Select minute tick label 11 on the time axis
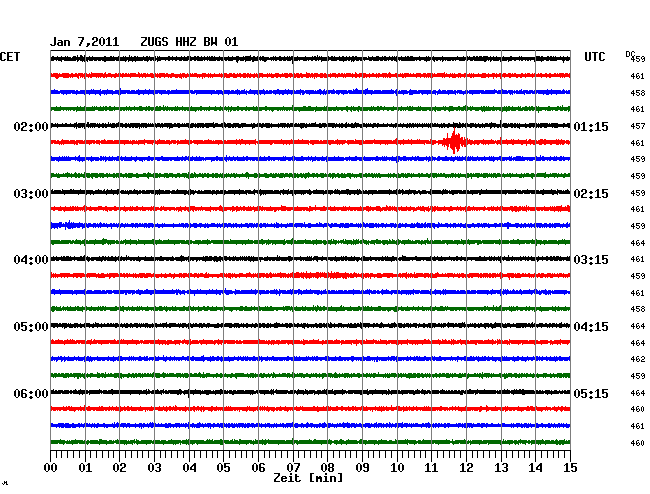The width and height of the screenshot is (650, 494). pyautogui.click(x=432, y=468)
